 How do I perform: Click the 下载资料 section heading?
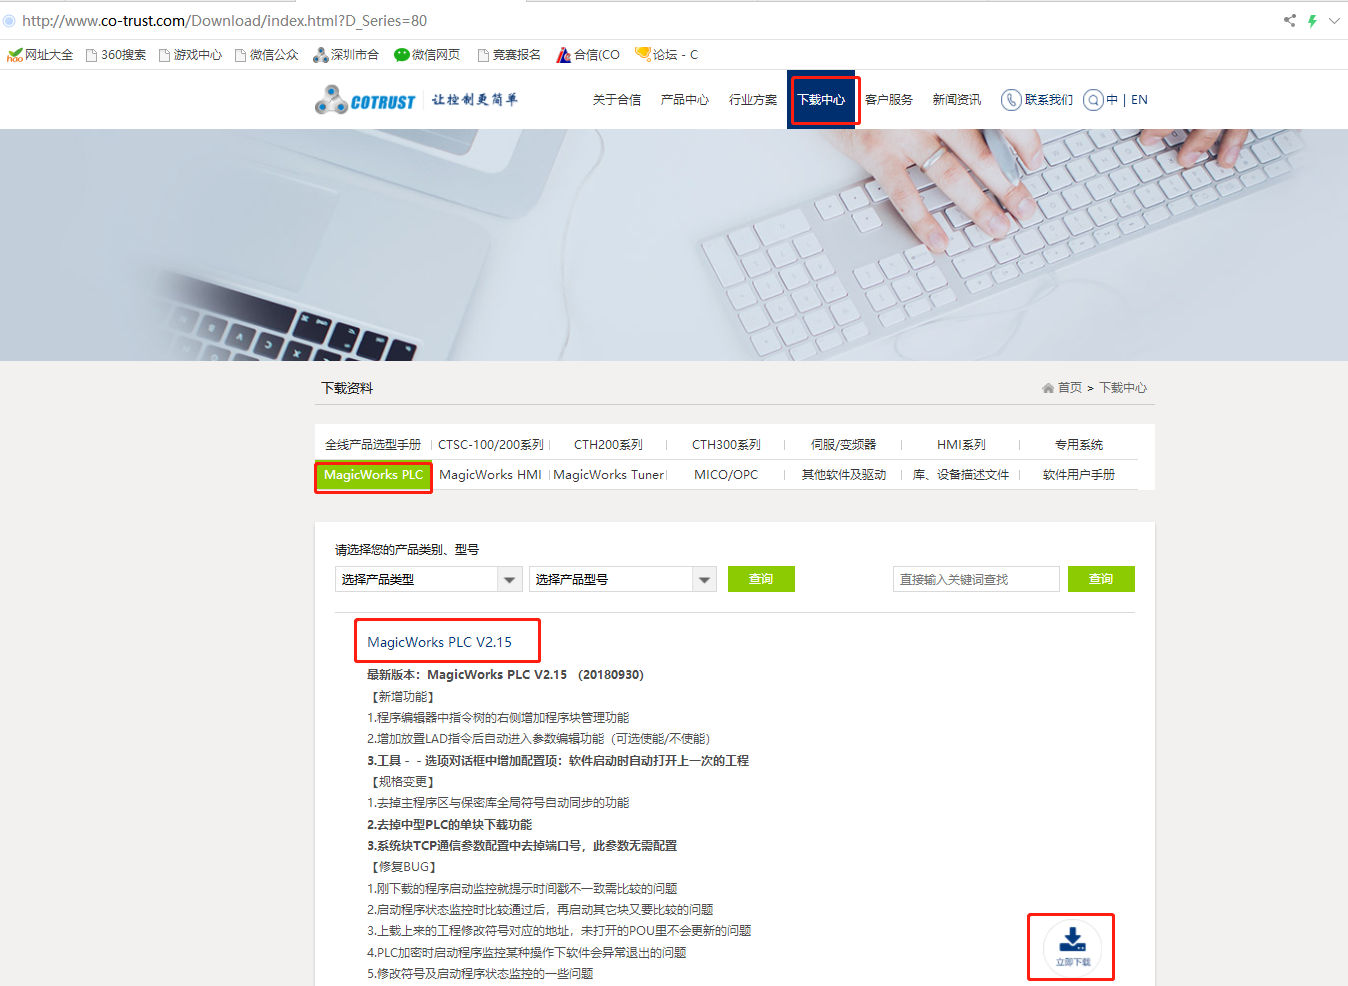(x=347, y=388)
